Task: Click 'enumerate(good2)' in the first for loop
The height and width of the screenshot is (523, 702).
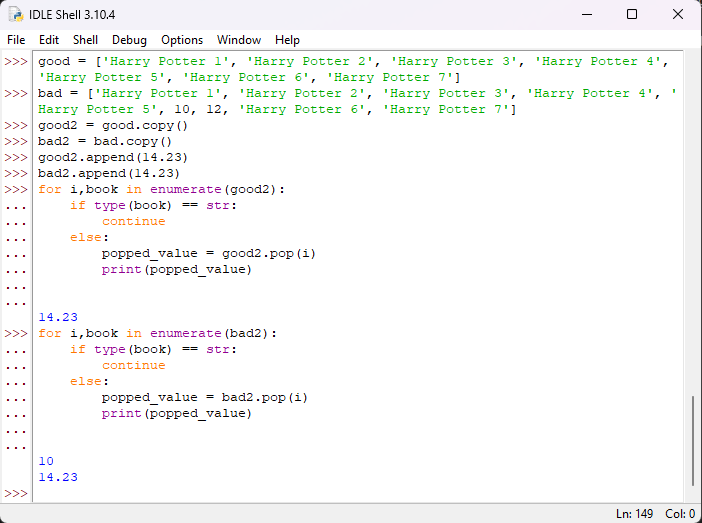Action: 213,189
